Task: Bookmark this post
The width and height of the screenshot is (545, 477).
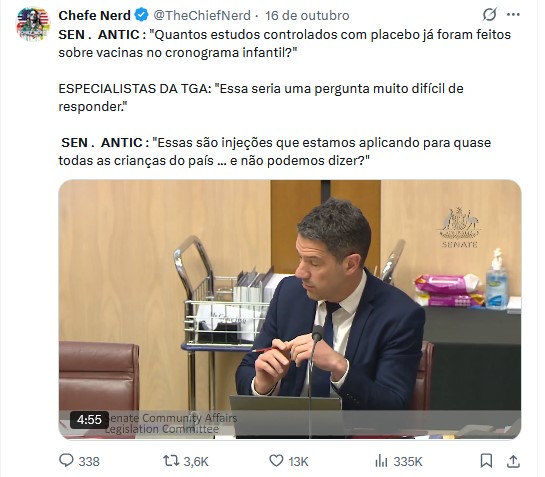Action: pyautogui.click(x=486, y=461)
